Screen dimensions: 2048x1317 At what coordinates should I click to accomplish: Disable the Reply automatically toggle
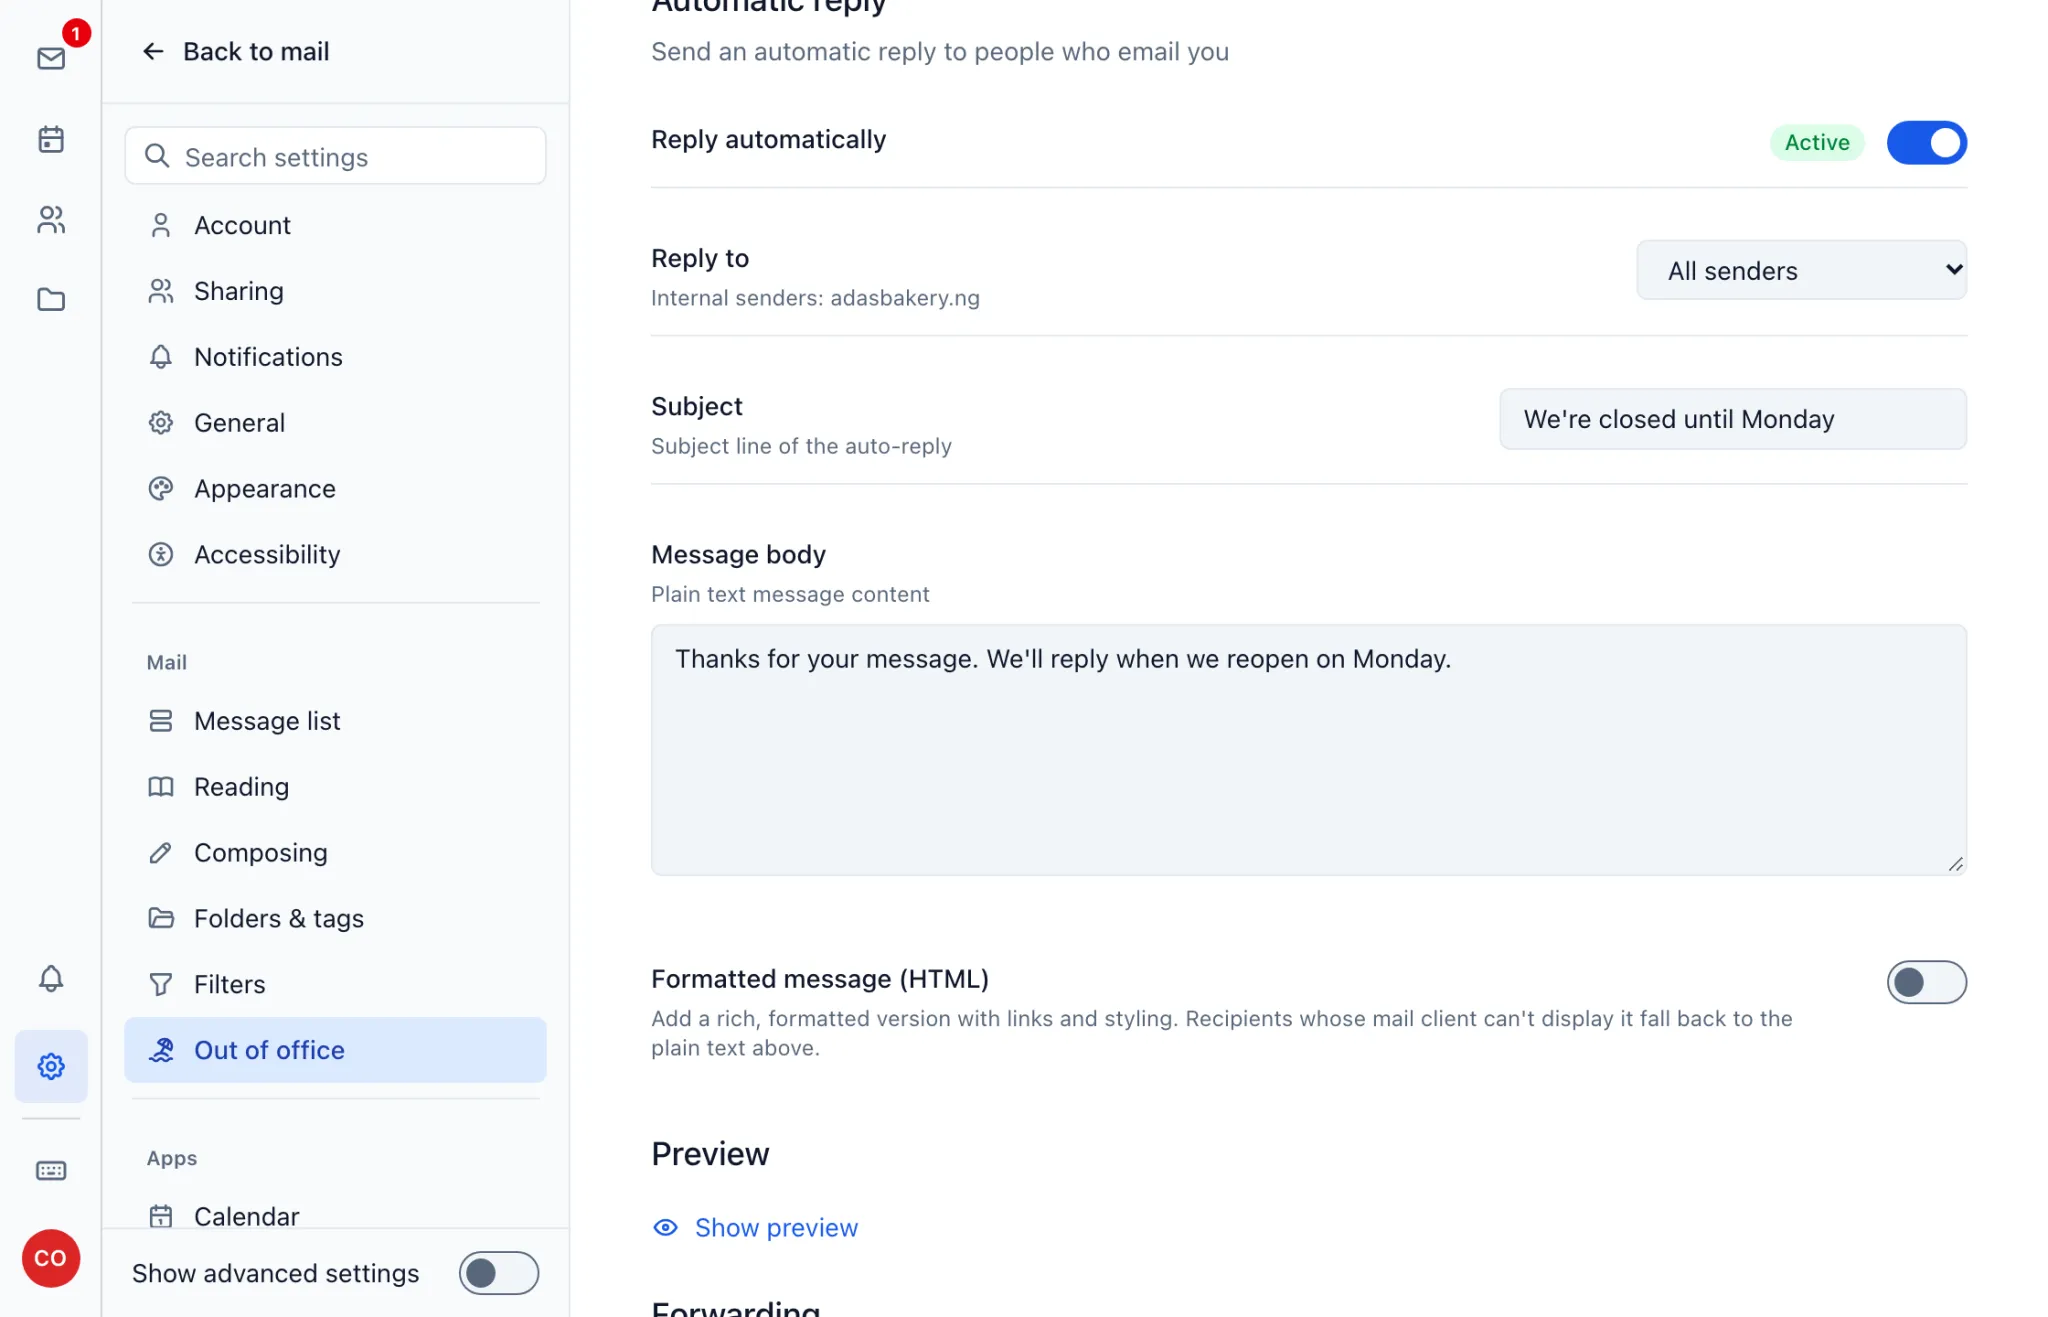(x=1926, y=142)
